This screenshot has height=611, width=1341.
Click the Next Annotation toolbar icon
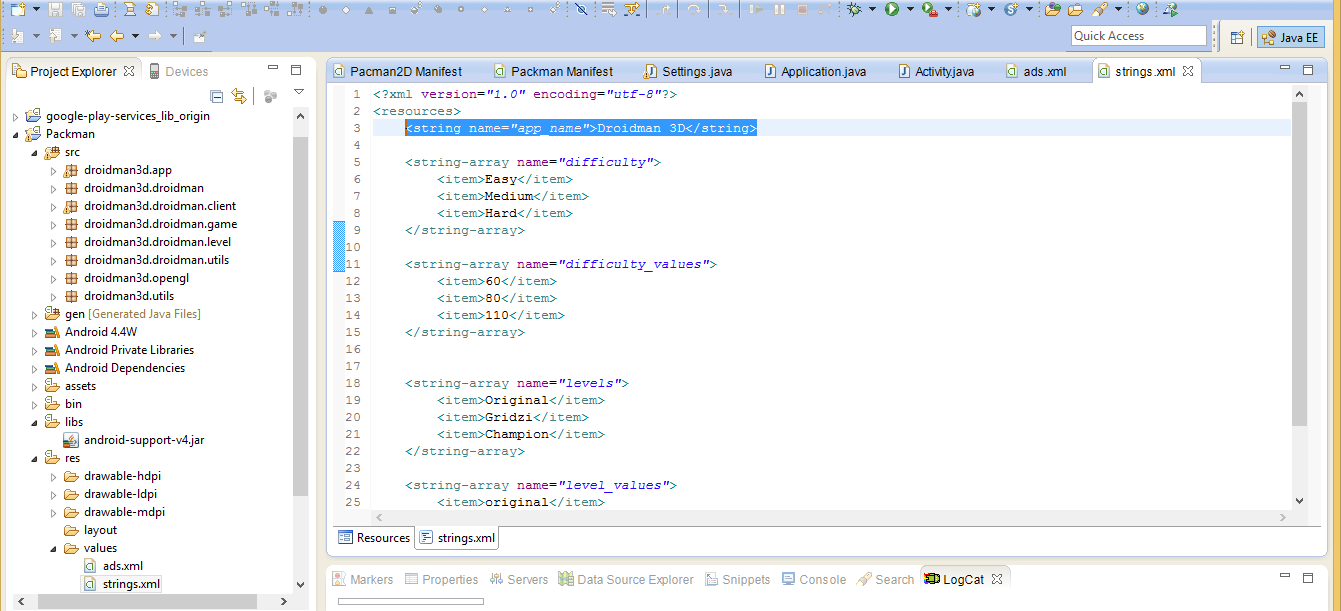point(17,36)
